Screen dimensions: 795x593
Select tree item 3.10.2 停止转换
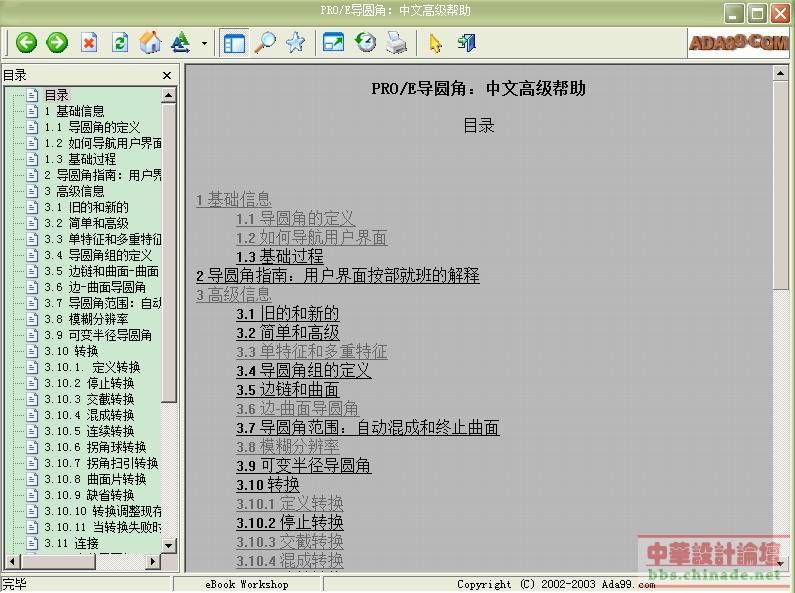(89, 383)
